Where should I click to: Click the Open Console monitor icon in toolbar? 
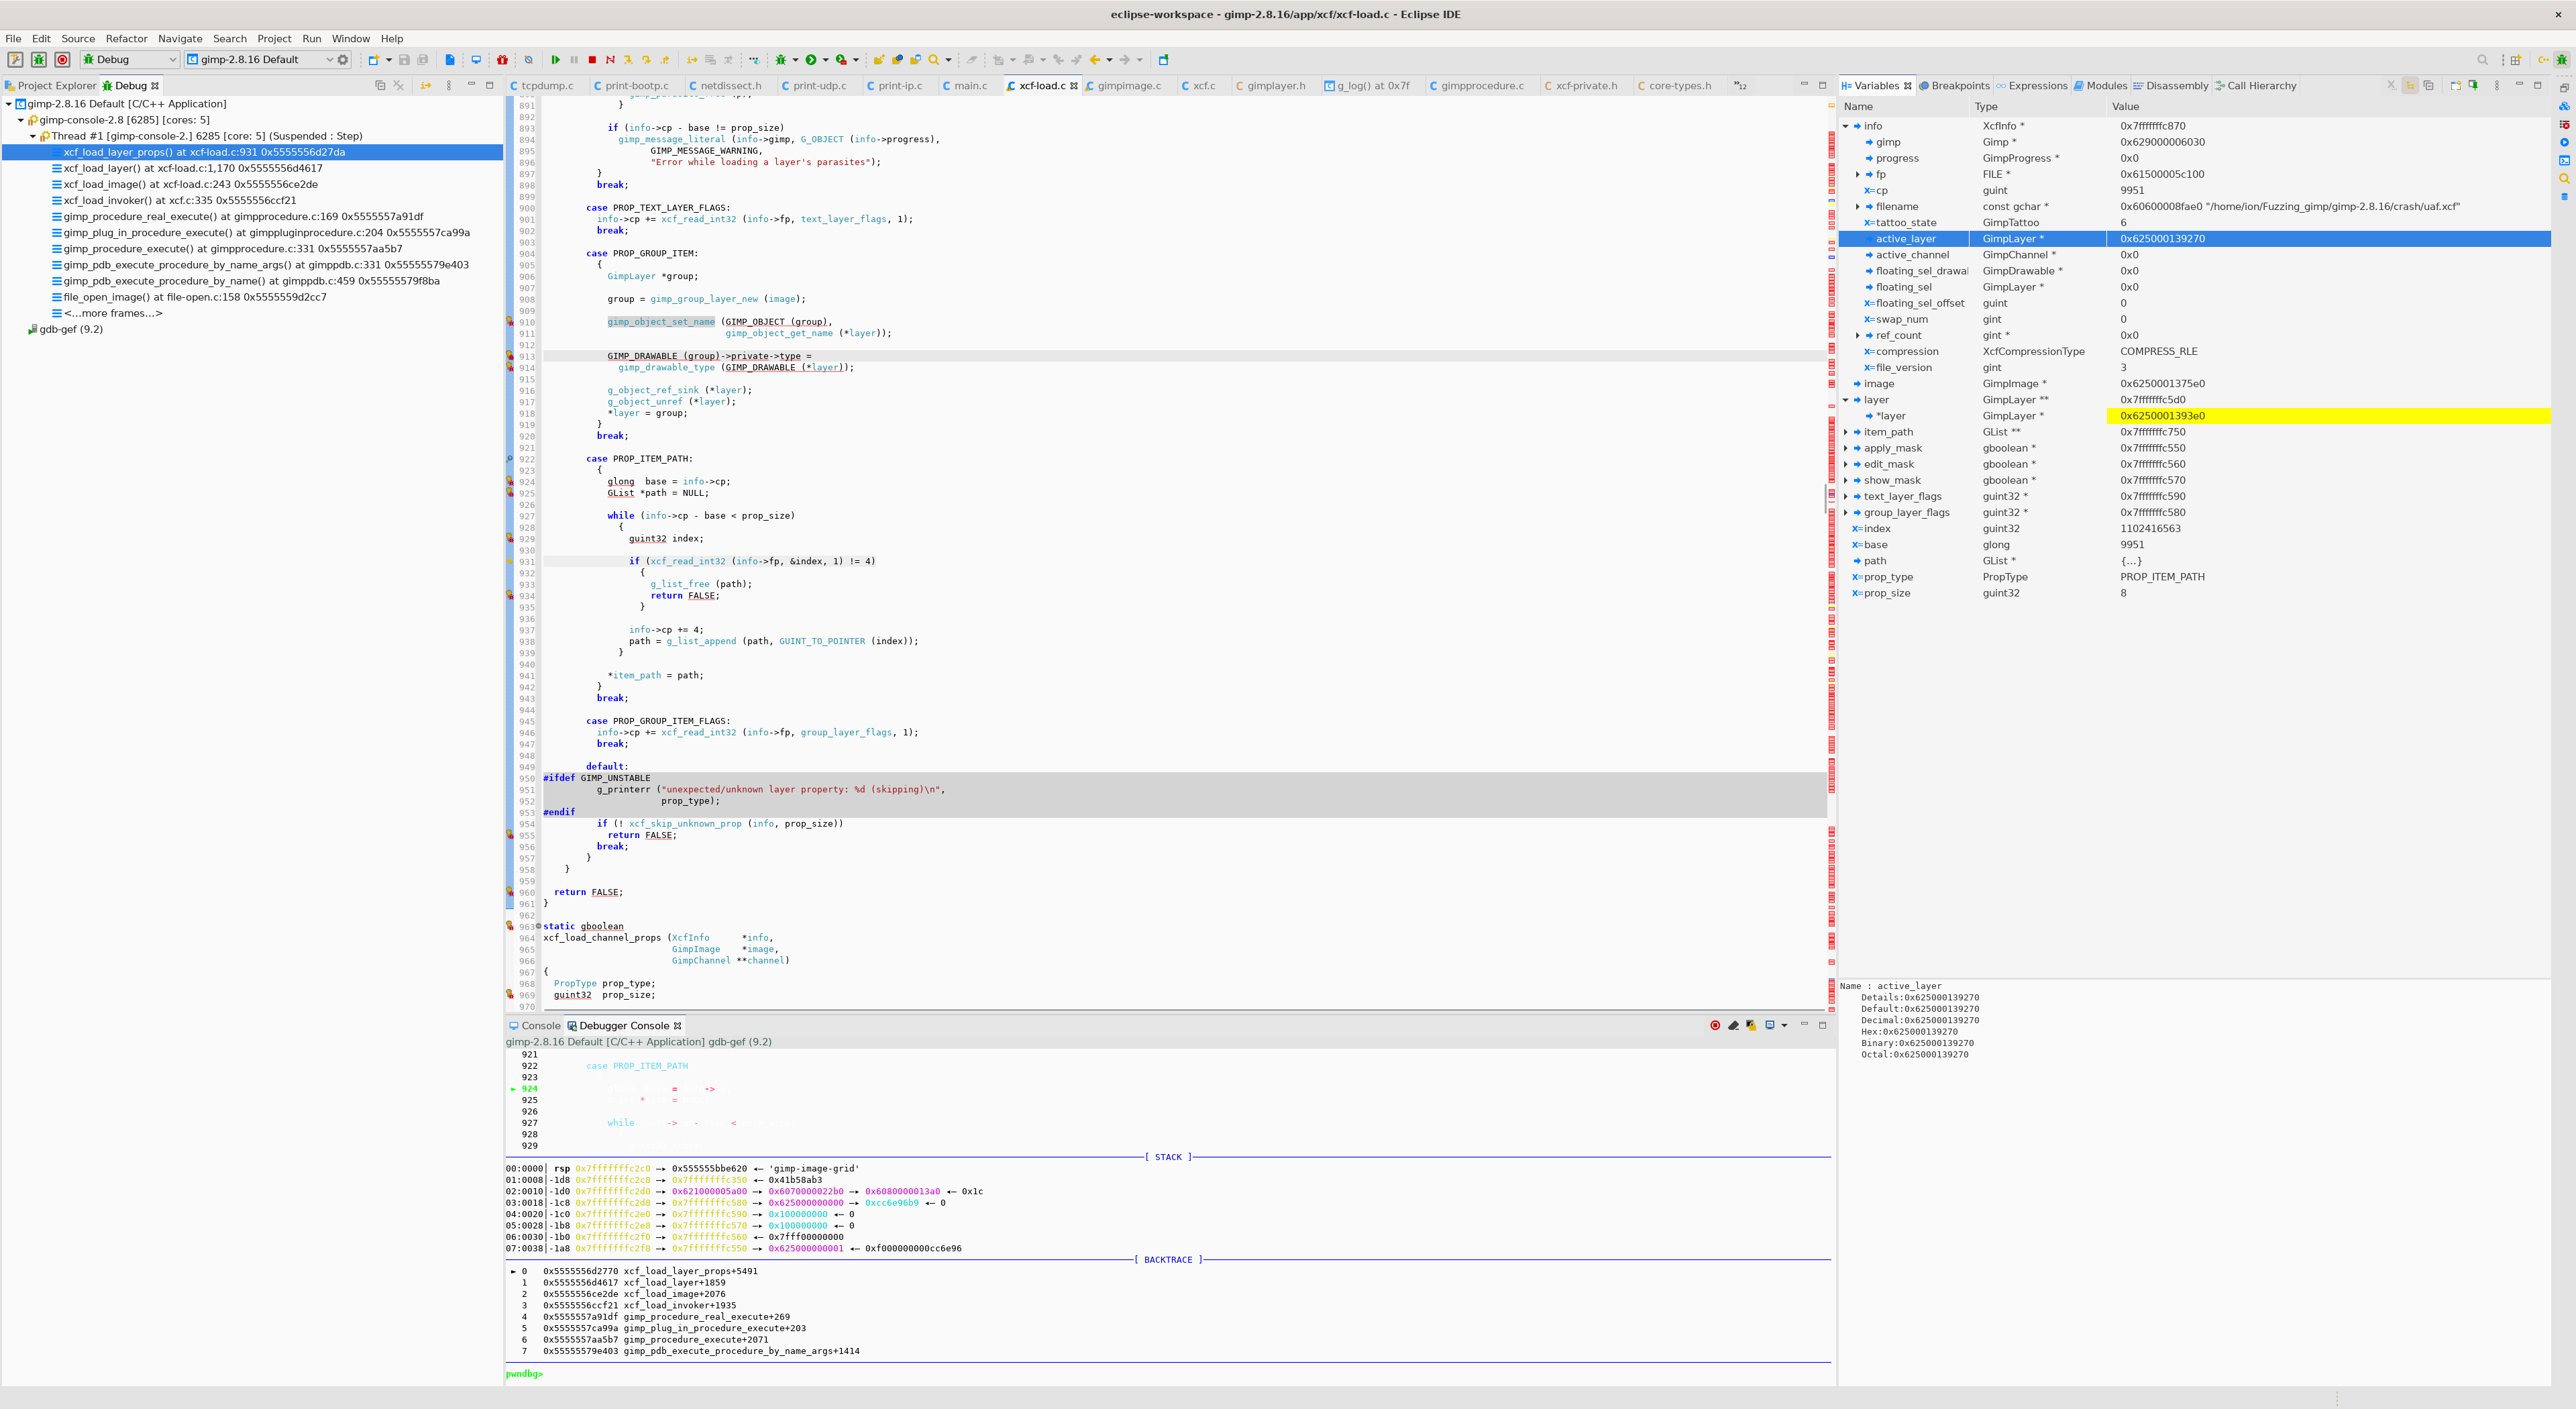click(x=476, y=60)
